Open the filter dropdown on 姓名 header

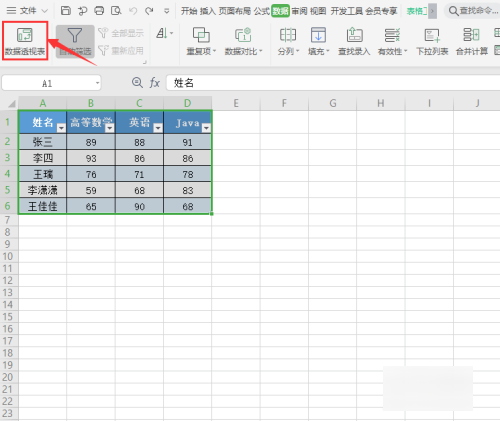[x=61, y=128]
